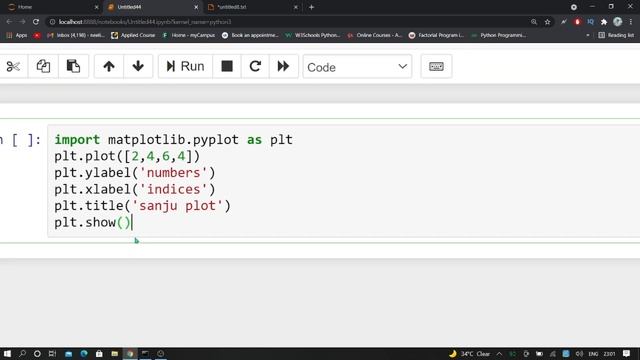This screenshot has height=360, width=640.
Task: Open the Windows notification center
Action: pyautogui.click(x=627, y=354)
